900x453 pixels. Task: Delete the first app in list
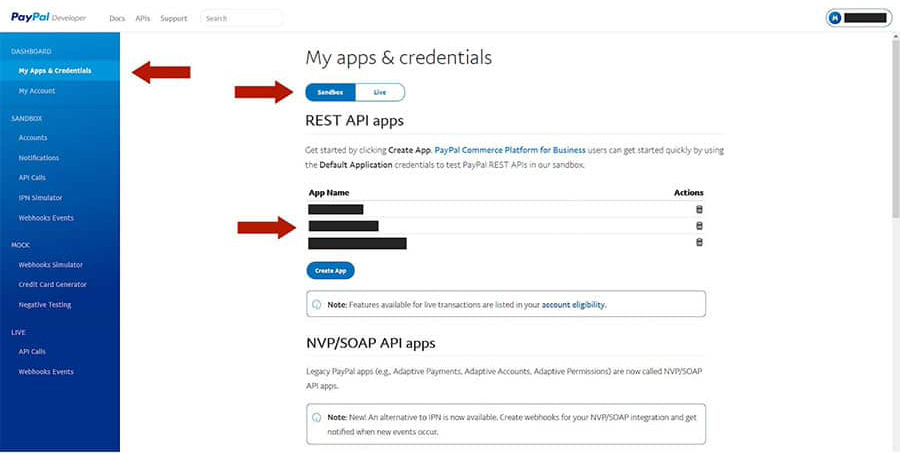coord(699,209)
